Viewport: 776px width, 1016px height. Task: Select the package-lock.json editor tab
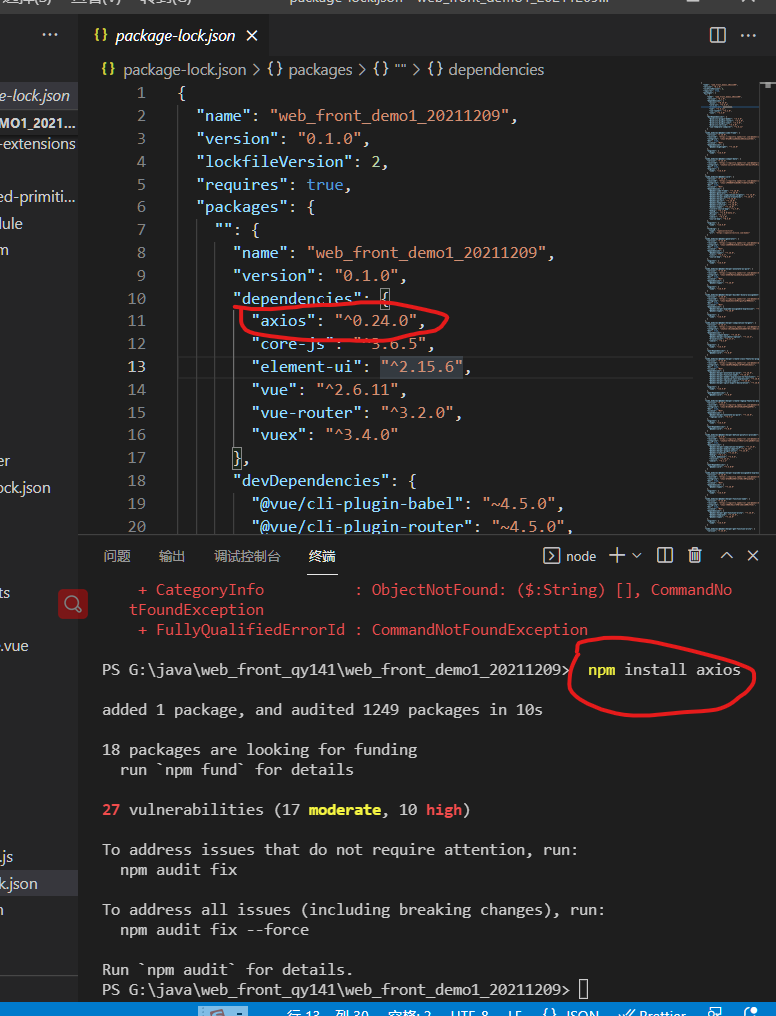pyautogui.click(x=175, y=36)
